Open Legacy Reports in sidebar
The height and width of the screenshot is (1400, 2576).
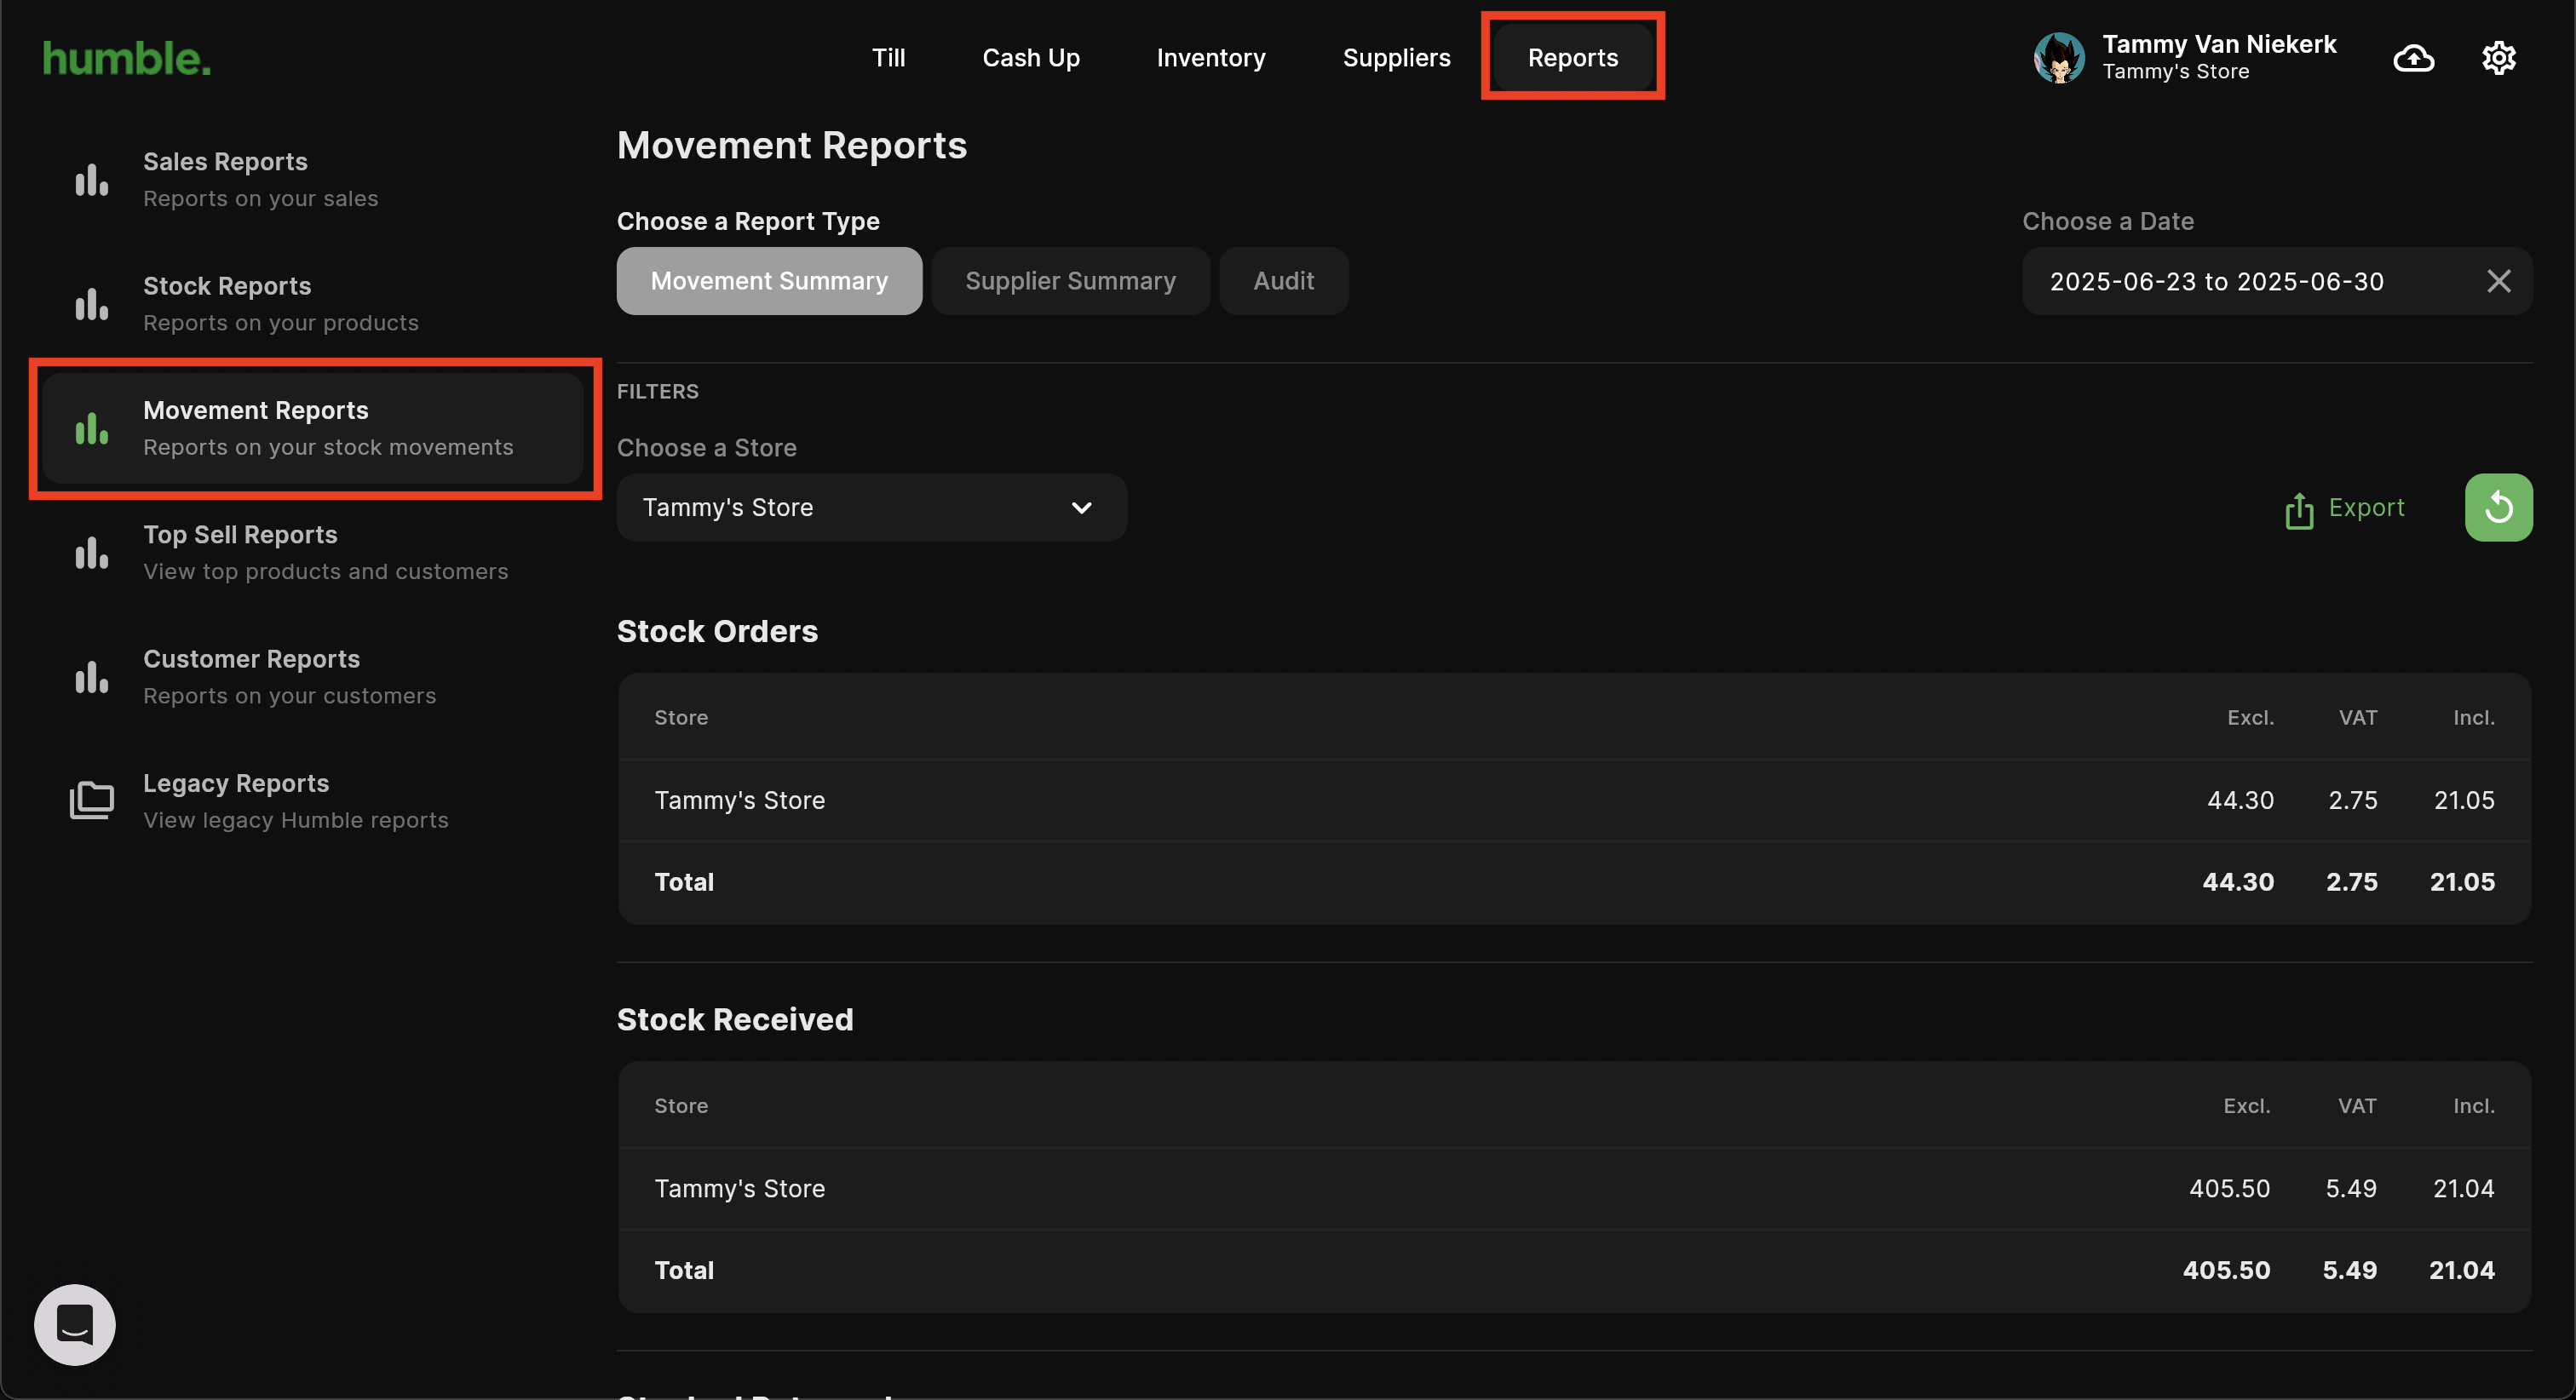[x=312, y=801]
